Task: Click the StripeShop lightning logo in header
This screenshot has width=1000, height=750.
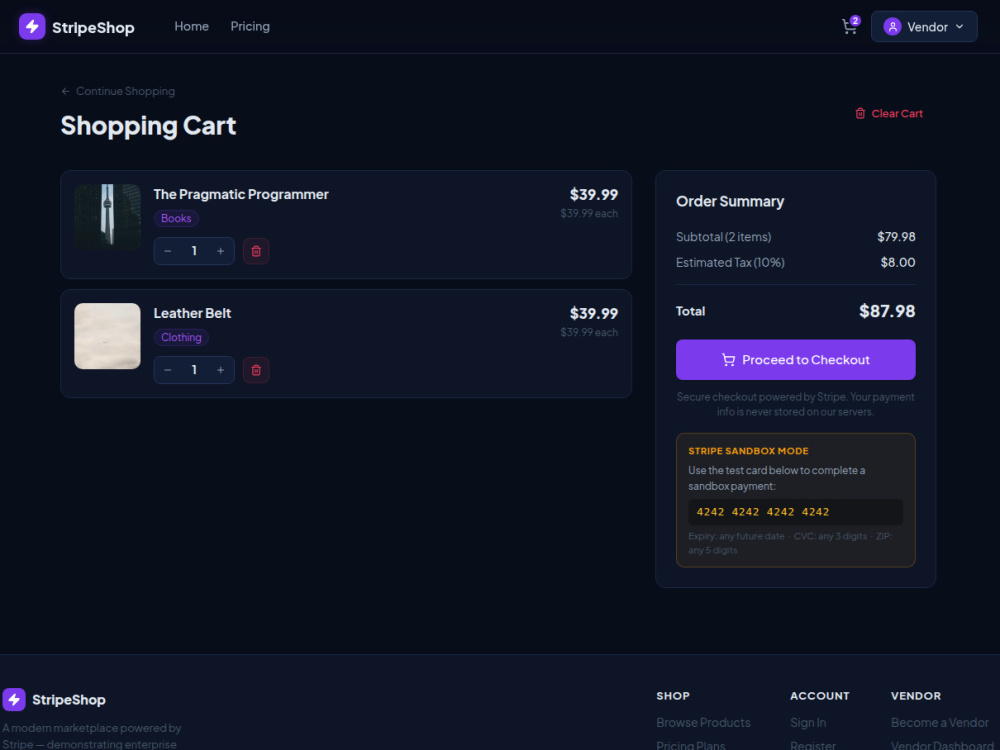Action: click(32, 27)
